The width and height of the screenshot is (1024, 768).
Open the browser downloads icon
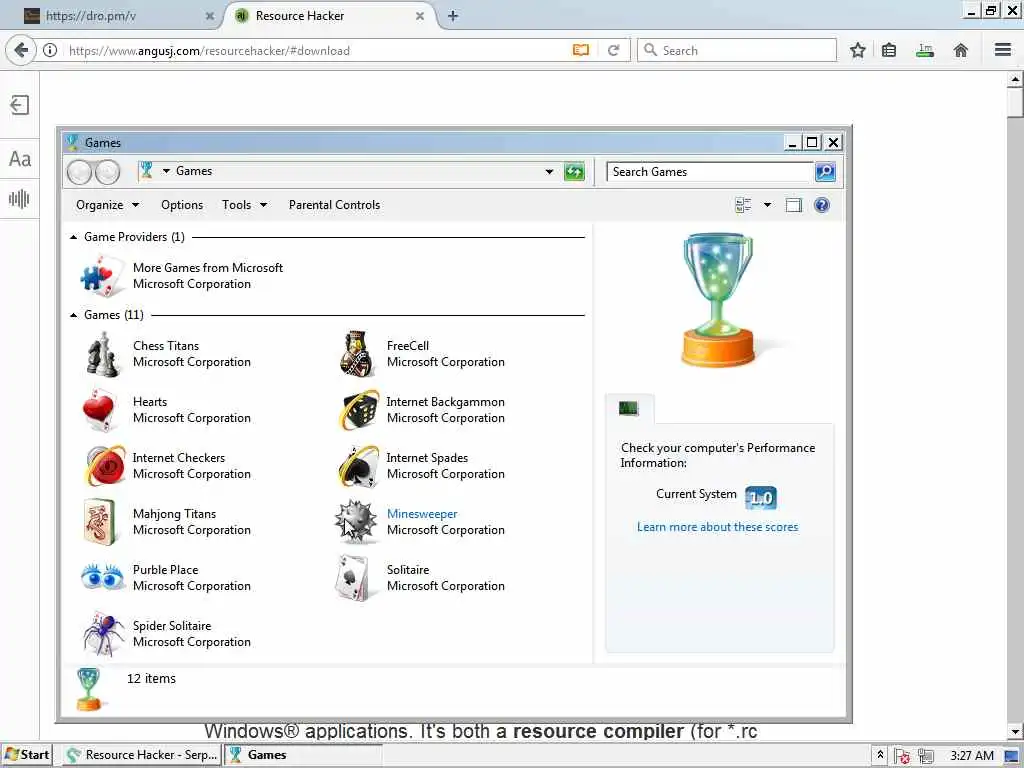[925, 50]
